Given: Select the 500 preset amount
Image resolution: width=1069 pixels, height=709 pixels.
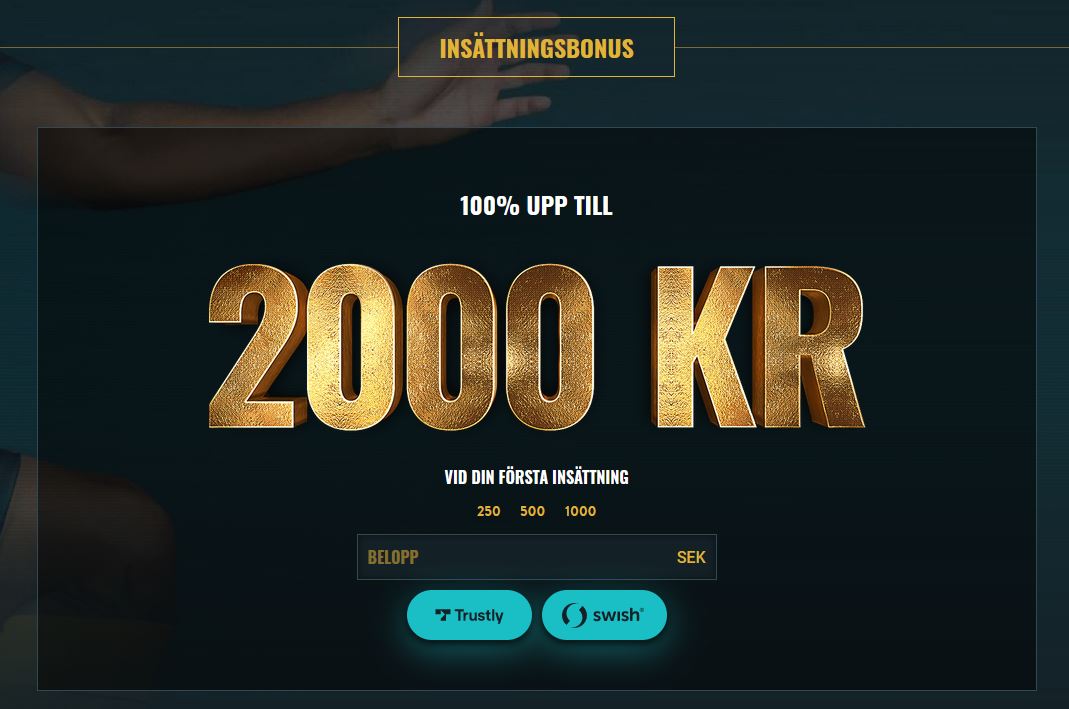Looking at the screenshot, I should (532, 511).
